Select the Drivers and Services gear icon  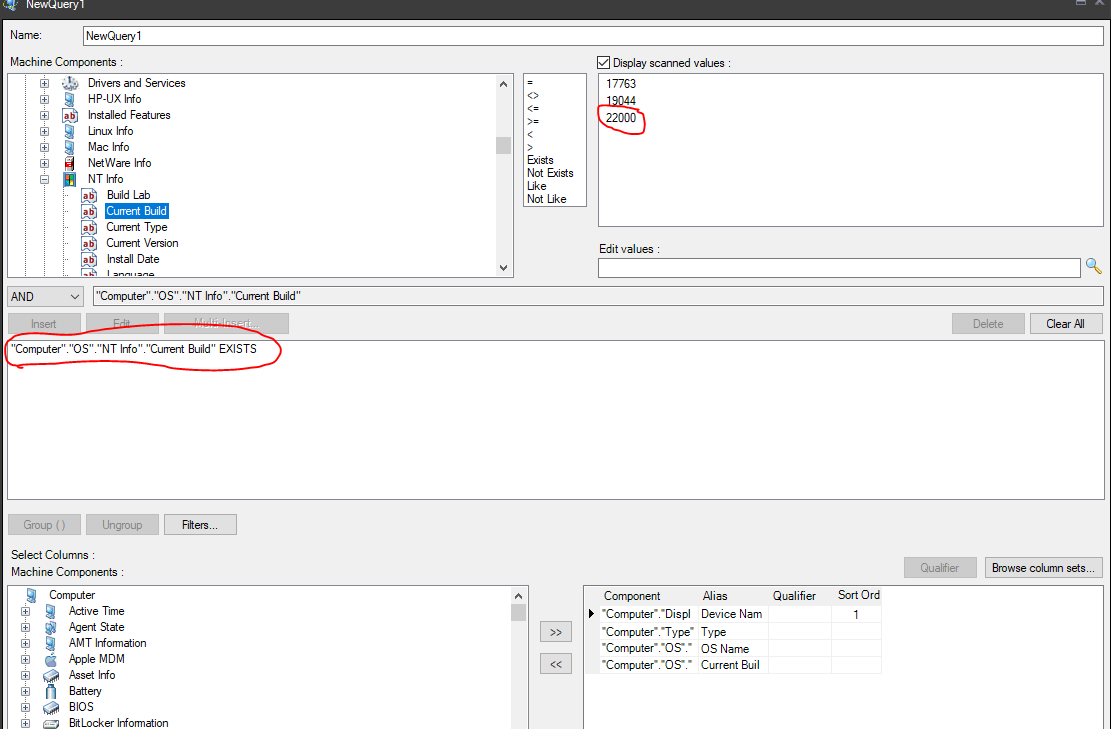[x=69, y=83]
